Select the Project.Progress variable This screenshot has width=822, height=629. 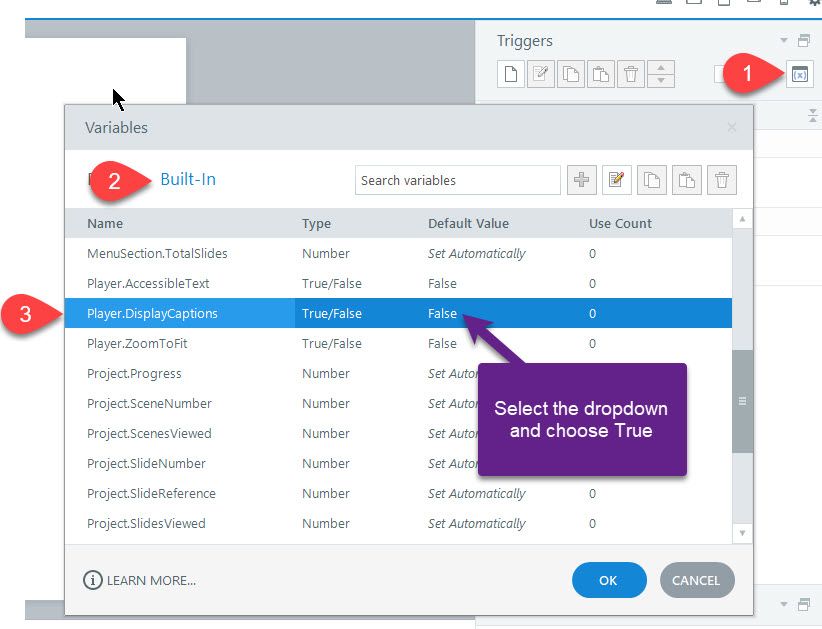point(398,374)
